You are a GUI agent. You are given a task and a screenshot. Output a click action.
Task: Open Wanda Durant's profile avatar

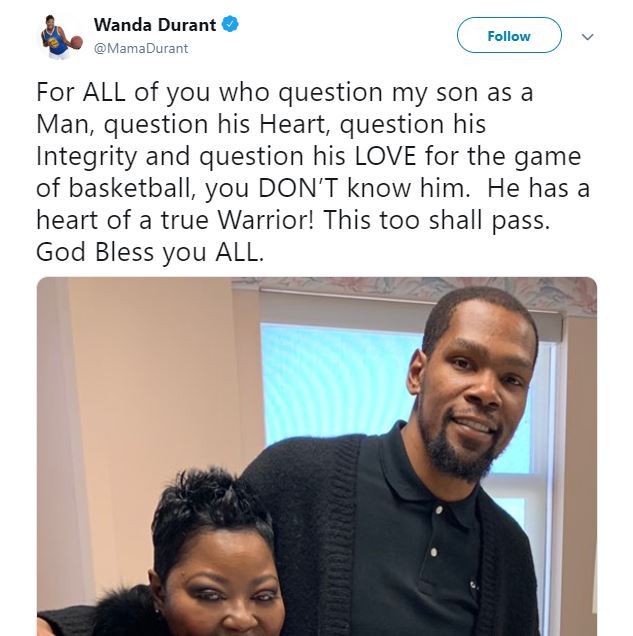tap(60, 37)
